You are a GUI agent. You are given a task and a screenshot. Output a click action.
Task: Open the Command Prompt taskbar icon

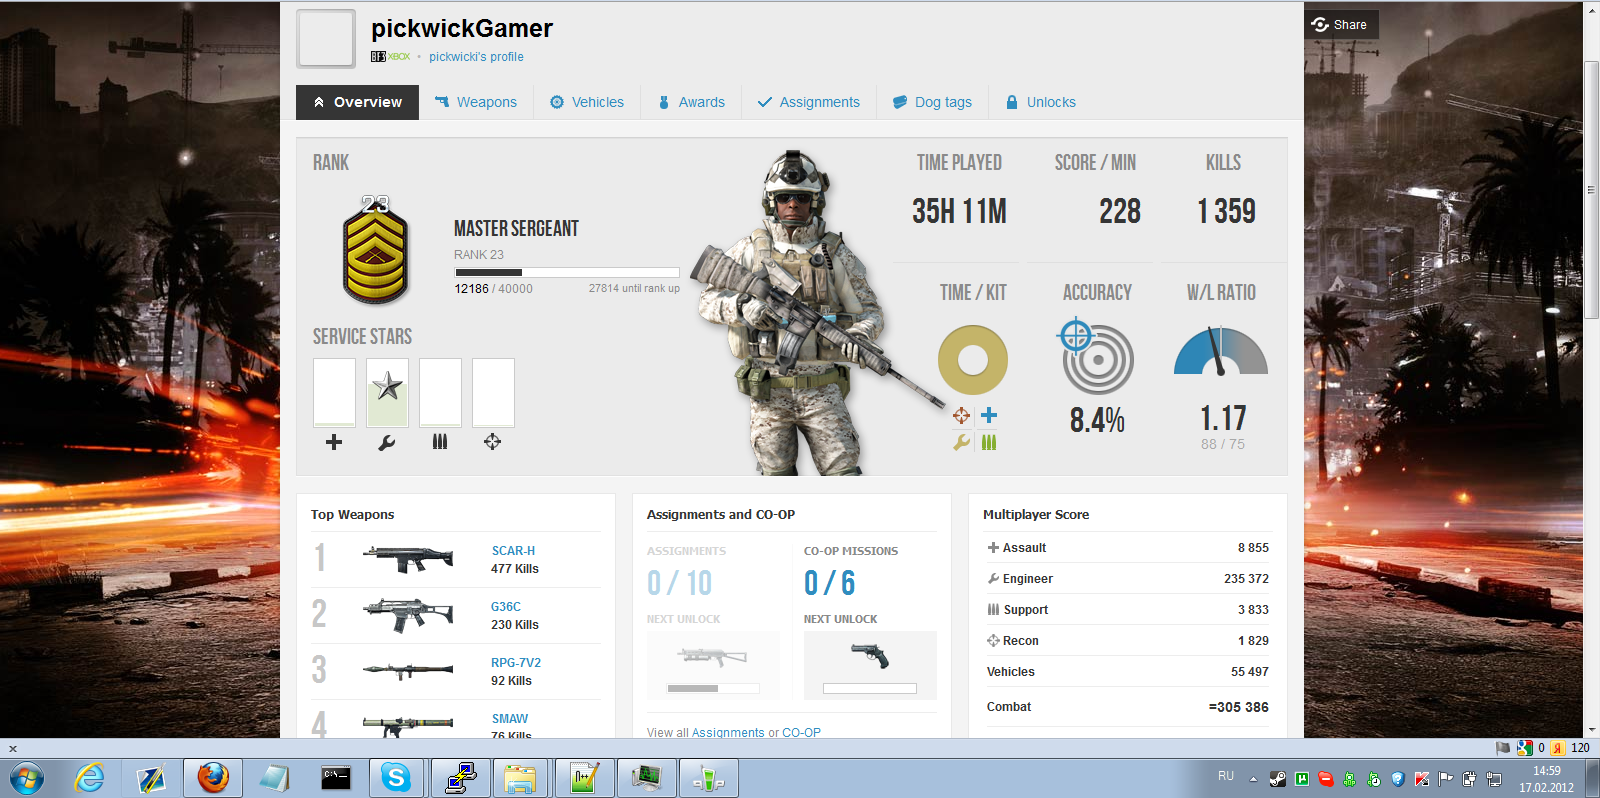(x=336, y=777)
